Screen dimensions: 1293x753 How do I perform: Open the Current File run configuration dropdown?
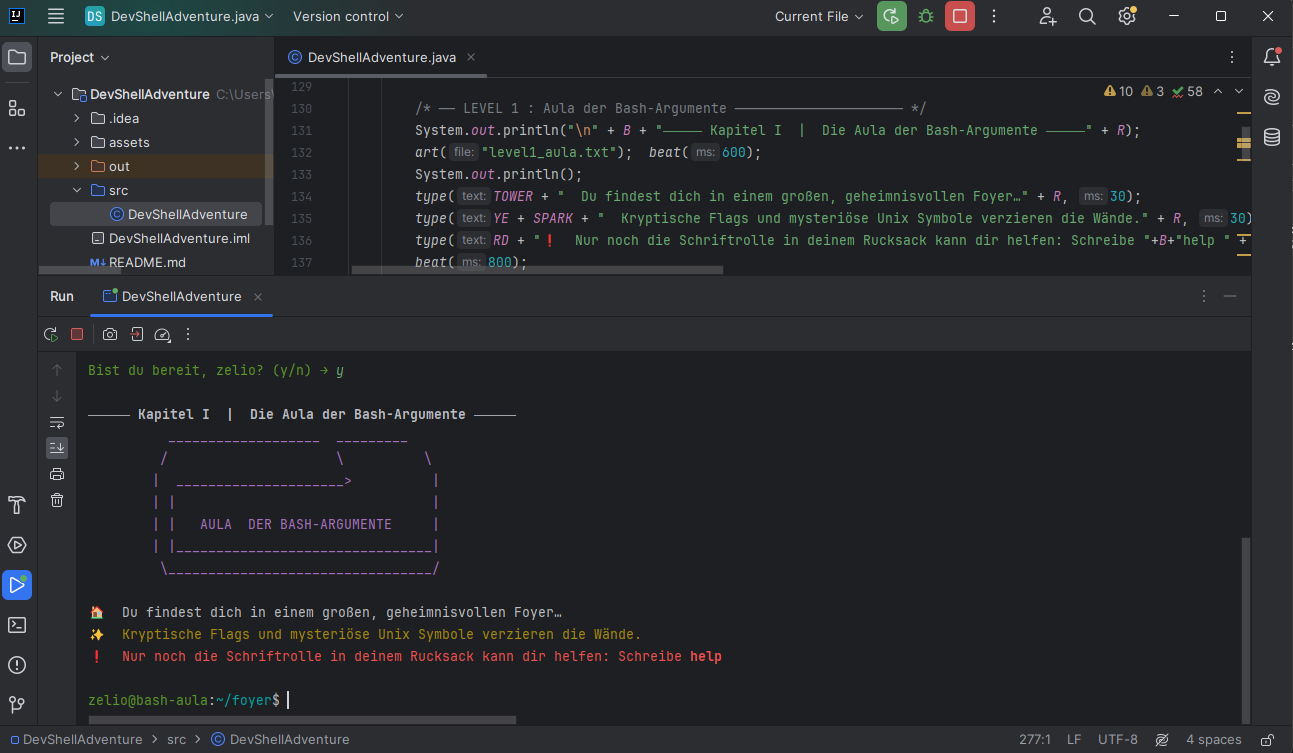point(817,16)
